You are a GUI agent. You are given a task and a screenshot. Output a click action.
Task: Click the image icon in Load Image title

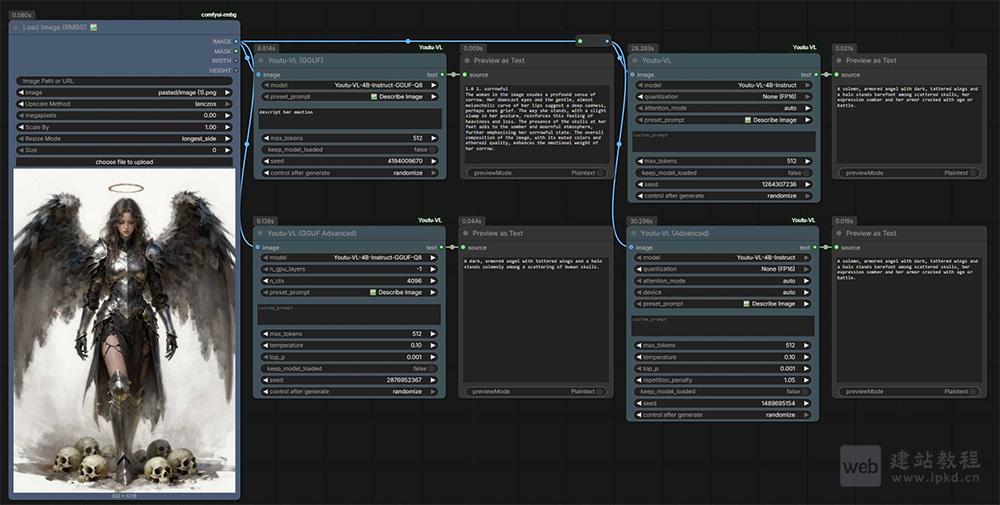click(x=94, y=27)
